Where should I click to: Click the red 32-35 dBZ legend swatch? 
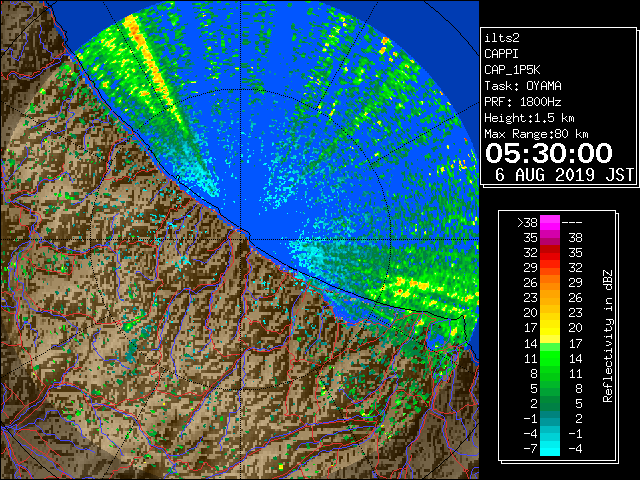click(x=550, y=253)
